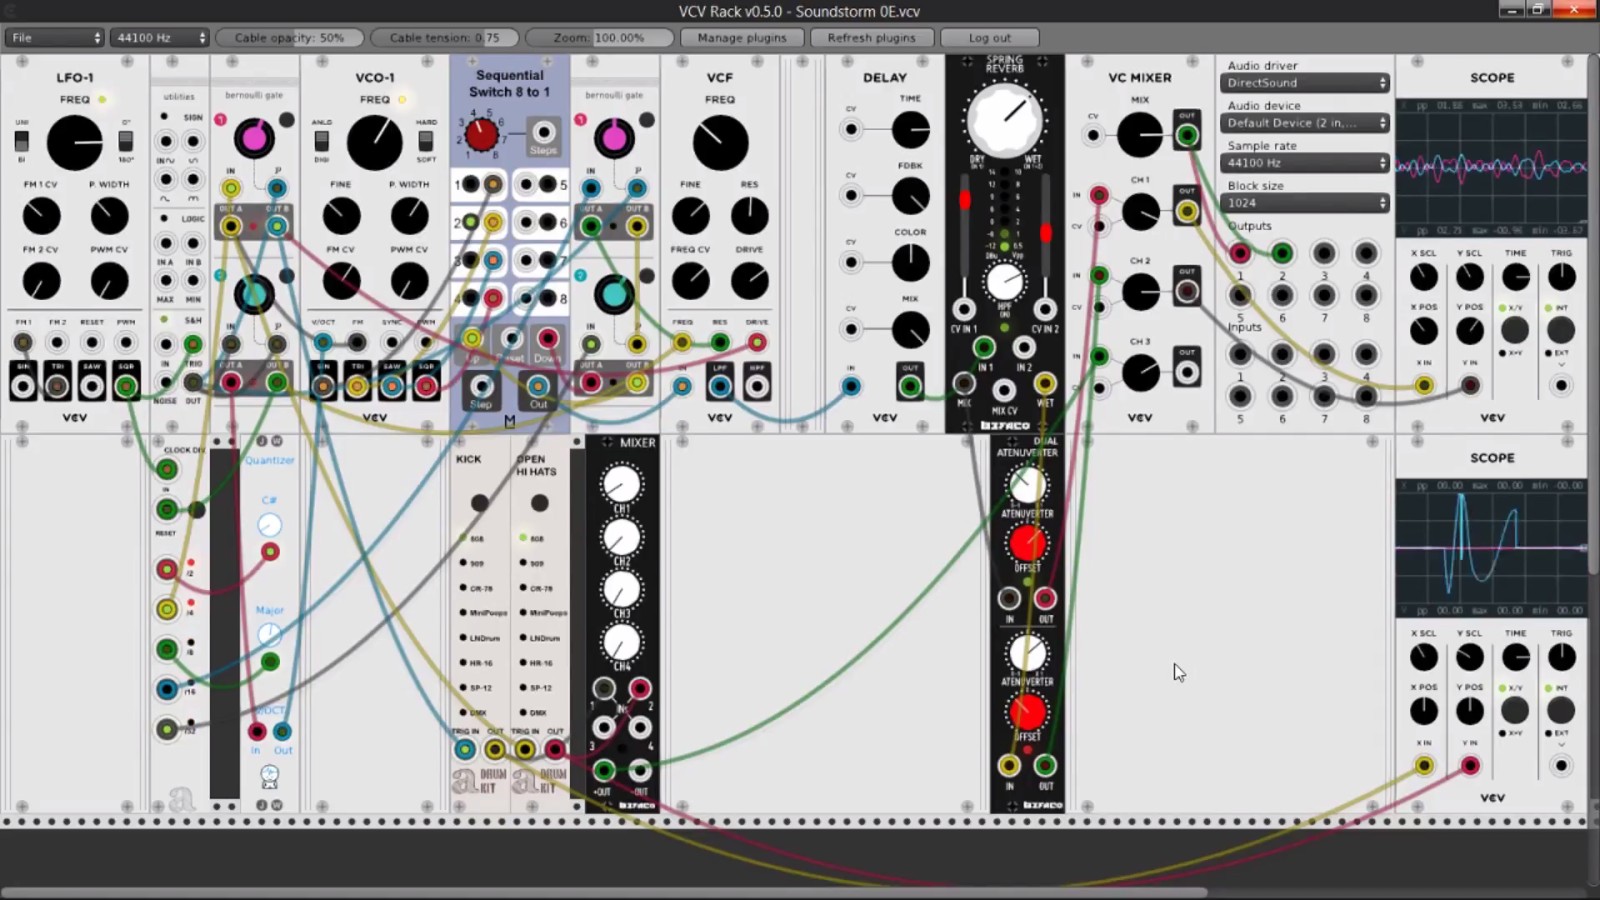This screenshot has width=1600, height=900.
Task: Open the File dropdown menu
Action: [x=54, y=38]
